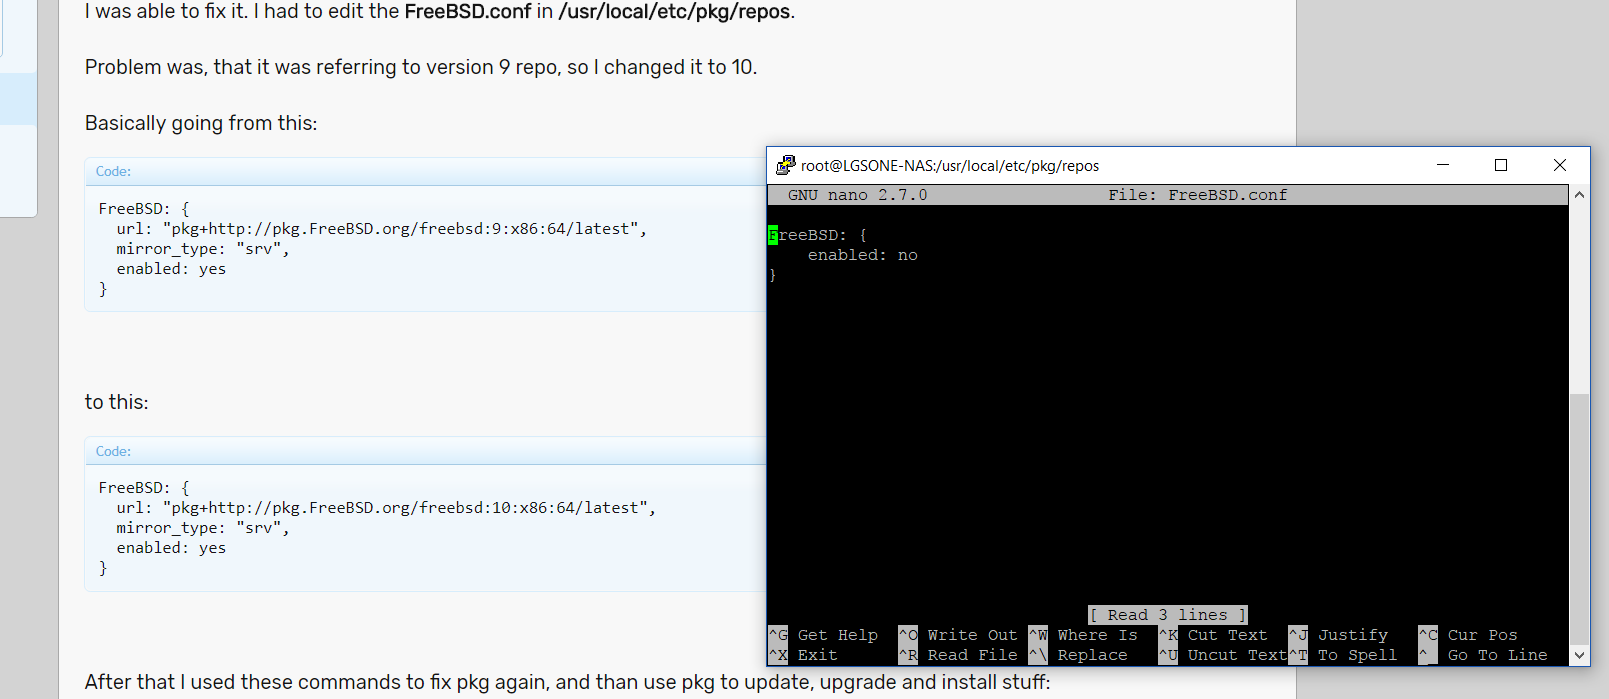Click terminal scrollbar down arrow

(x=1579, y=656)
